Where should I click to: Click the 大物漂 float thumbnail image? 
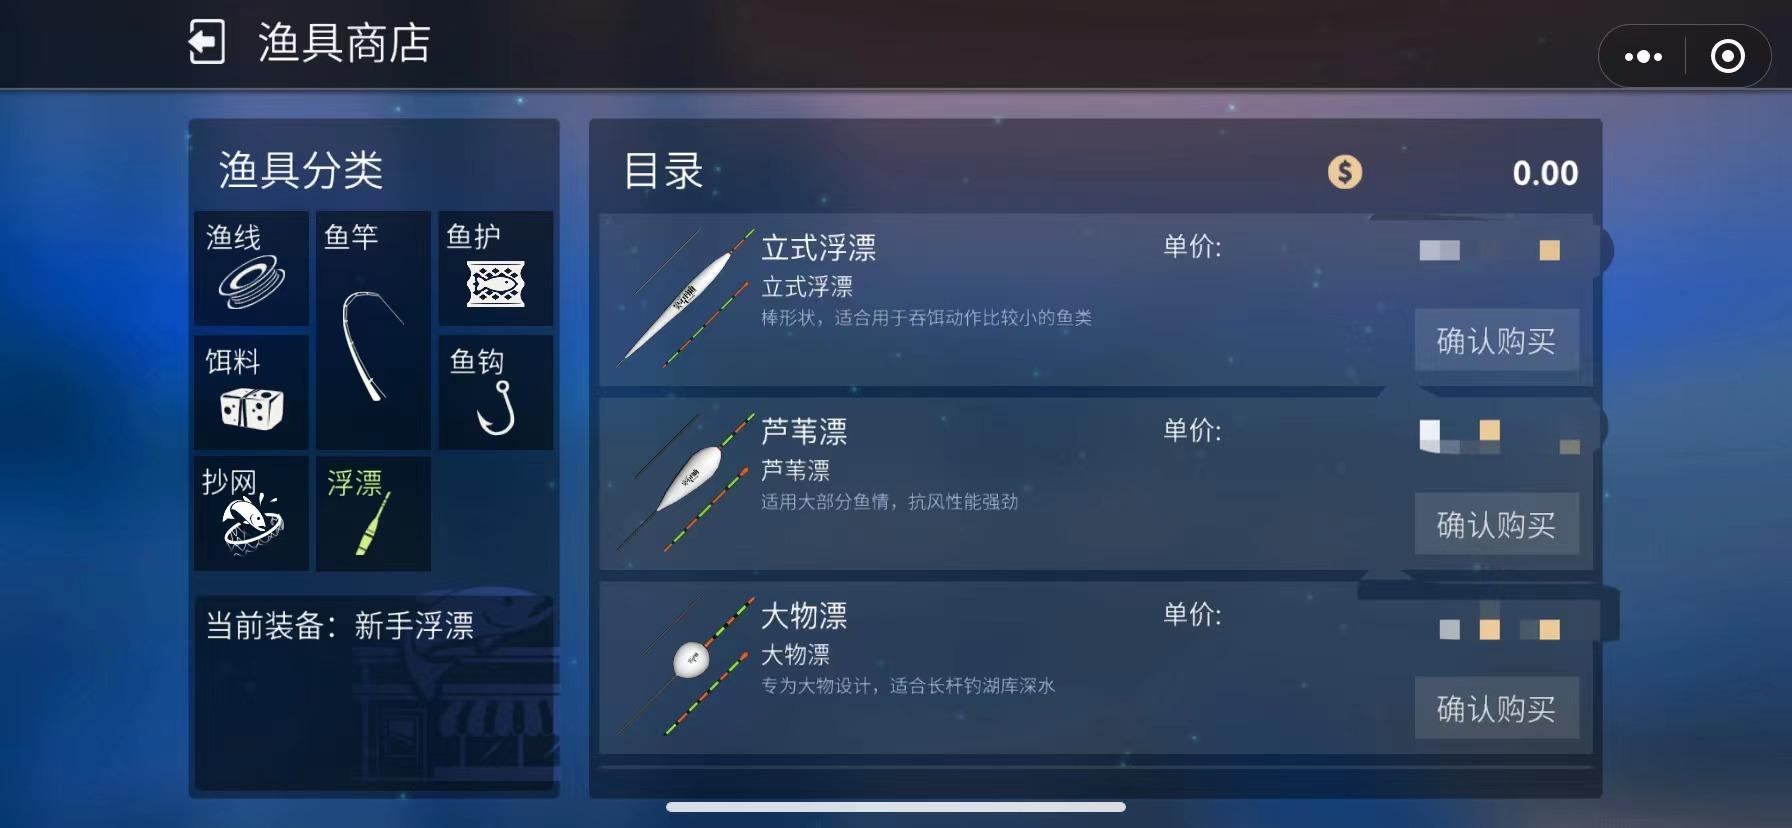pyautogui.click(x=685, y=666)
